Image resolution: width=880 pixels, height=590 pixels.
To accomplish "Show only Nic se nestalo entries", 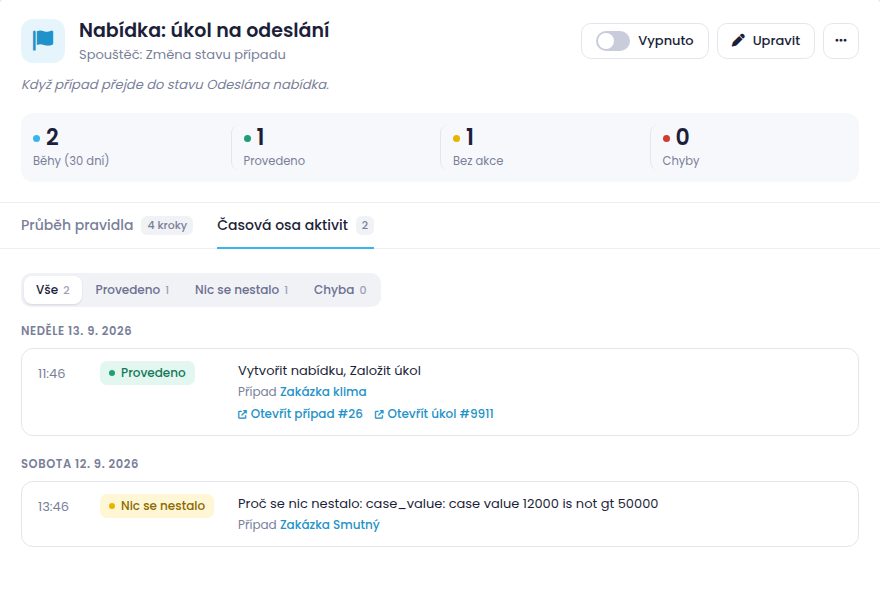I will tap(241, 290).
